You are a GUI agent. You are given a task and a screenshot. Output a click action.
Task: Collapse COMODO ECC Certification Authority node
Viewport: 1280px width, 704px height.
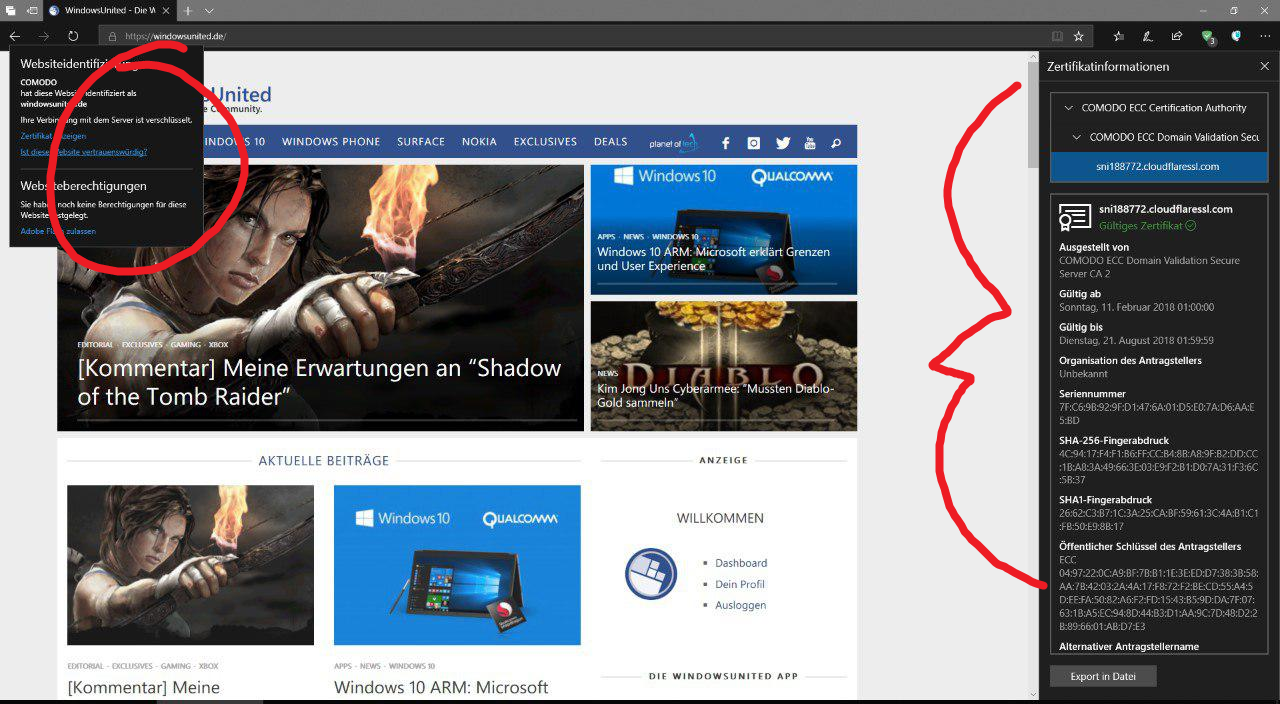coord(1070,108)
